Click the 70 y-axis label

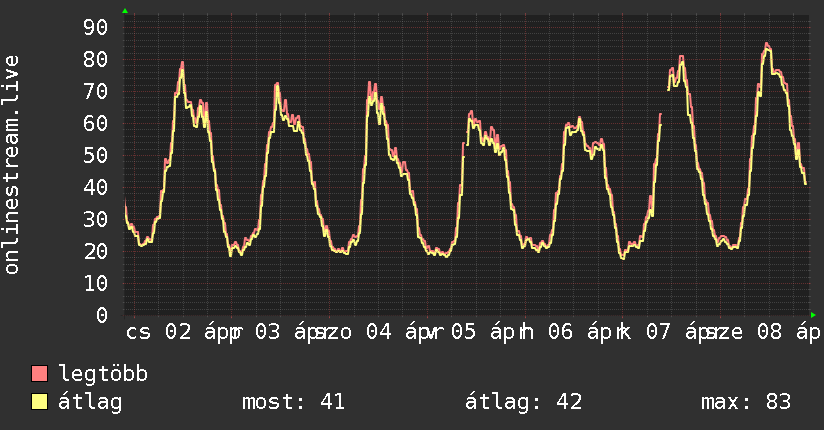pyautogui.click(x=95, y=91)
